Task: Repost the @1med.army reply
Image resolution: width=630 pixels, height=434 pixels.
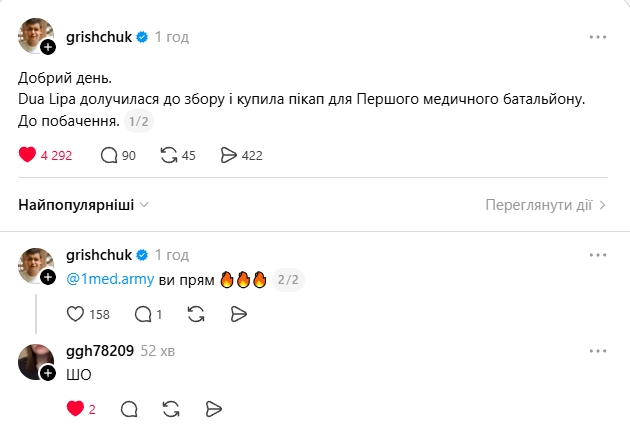Action: click(196, 314)
